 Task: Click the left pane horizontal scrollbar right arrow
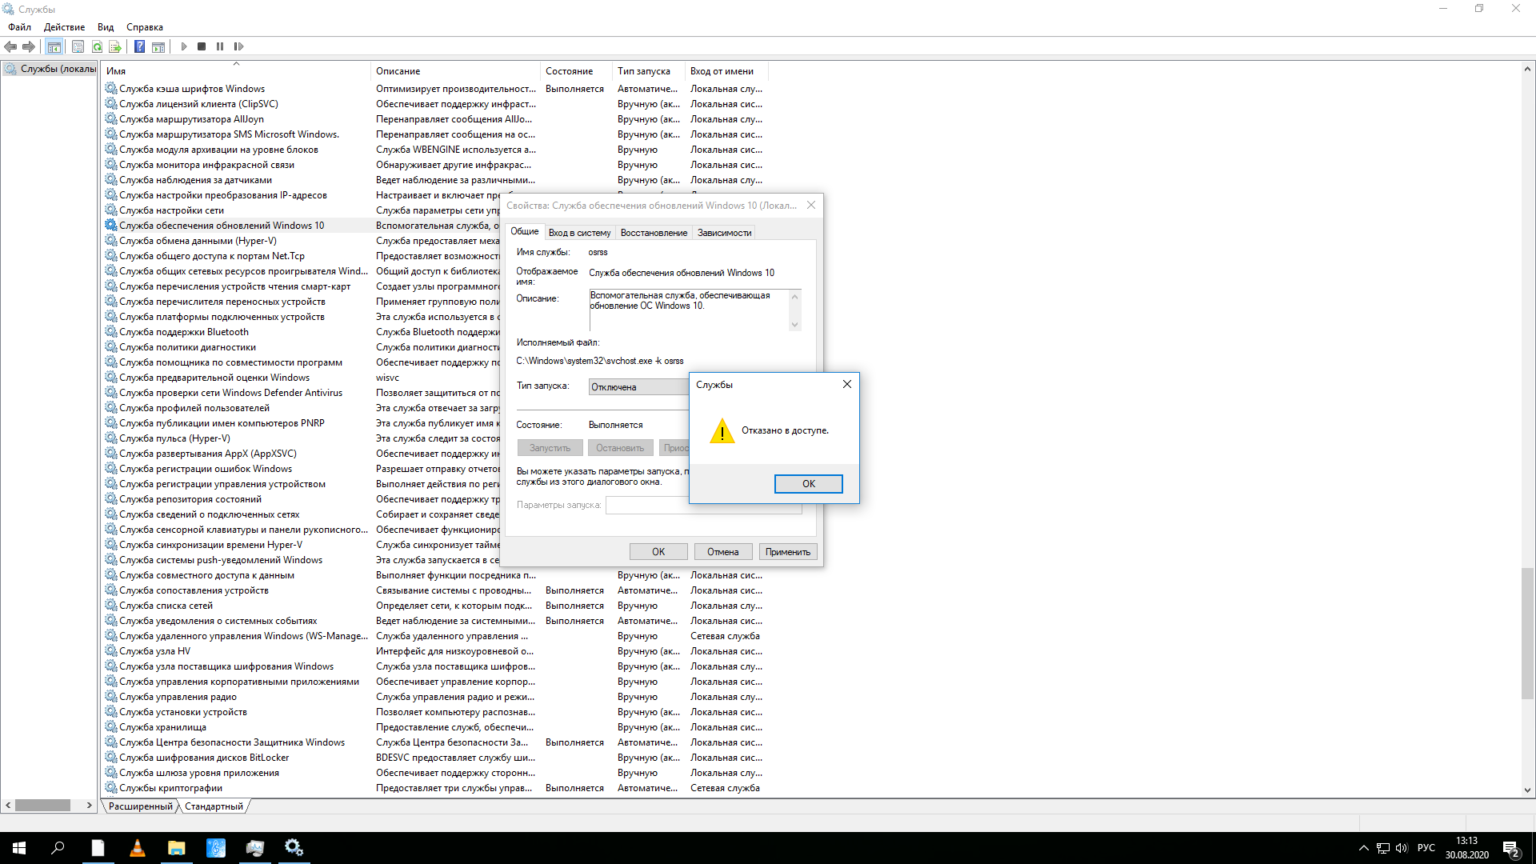click(x=89, y=805)
